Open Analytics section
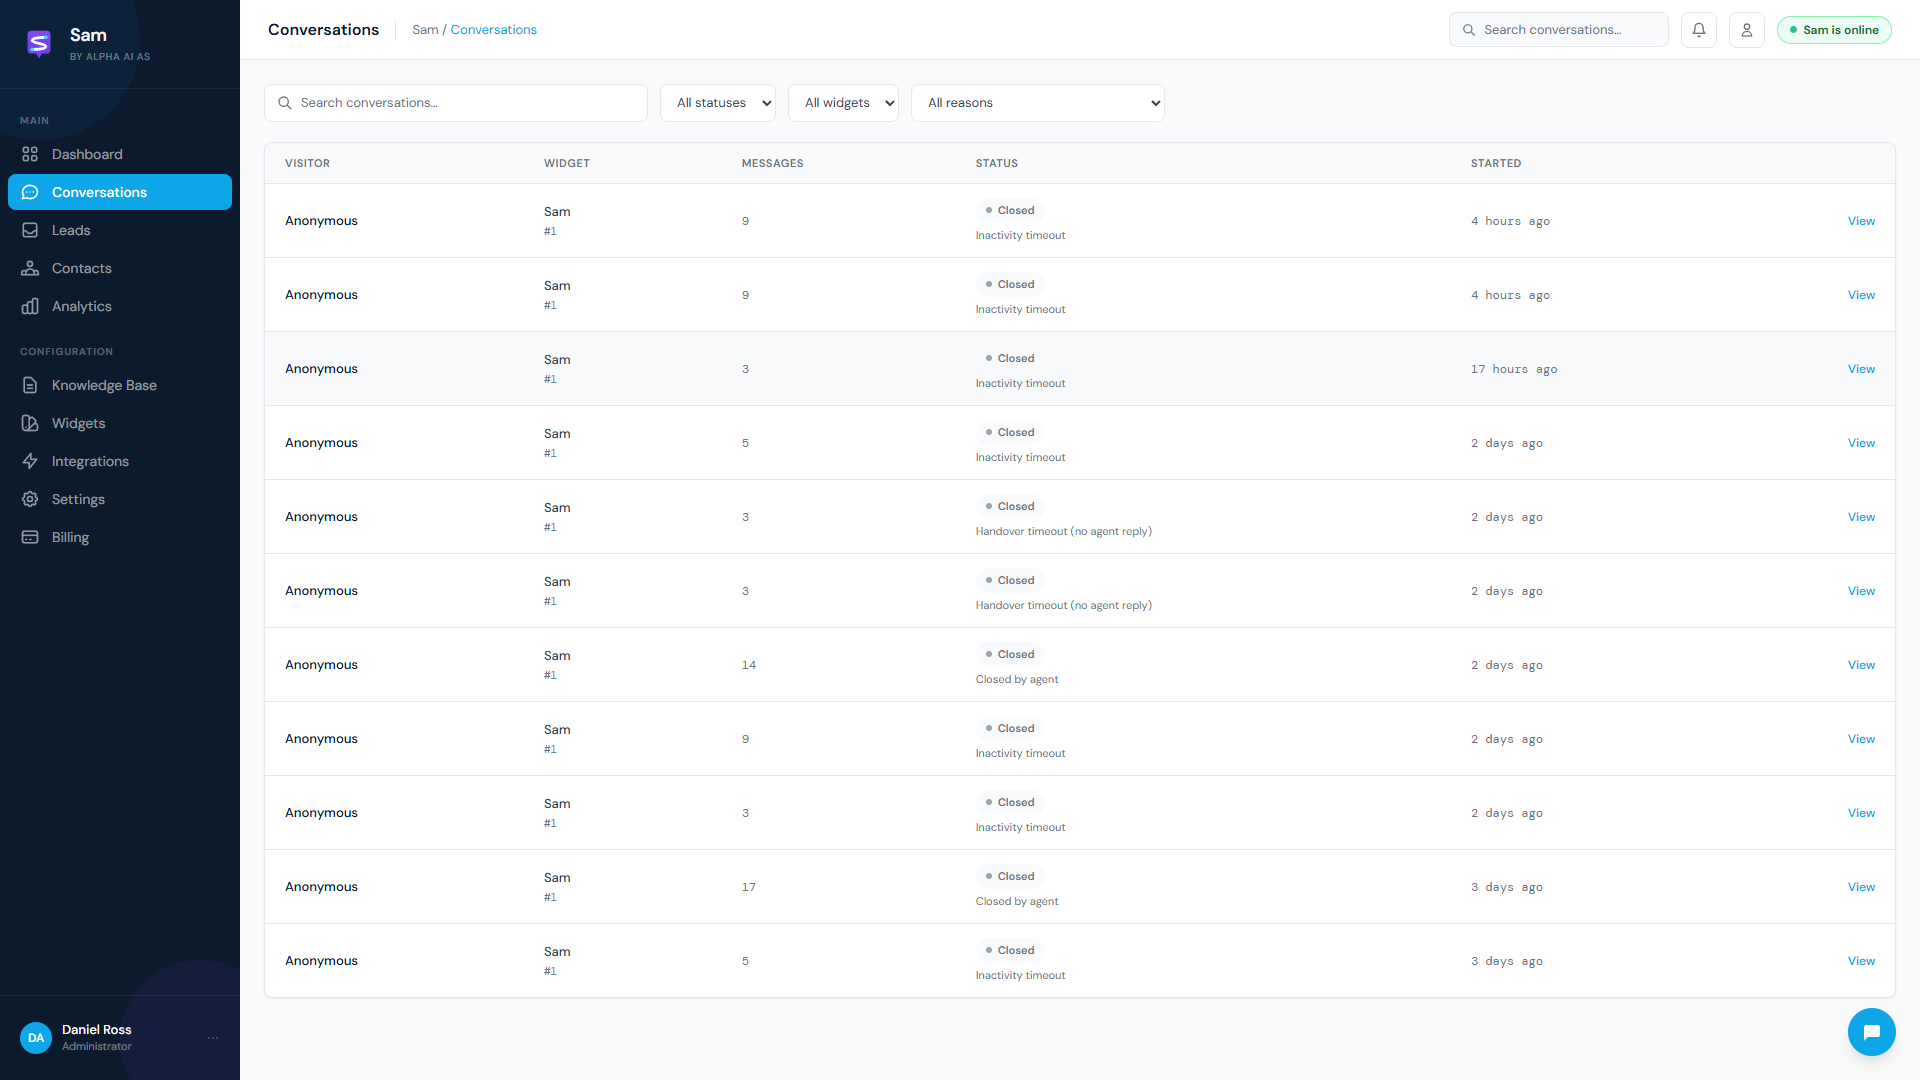This screenshot has width=1920, height=1080. point(120,306)
